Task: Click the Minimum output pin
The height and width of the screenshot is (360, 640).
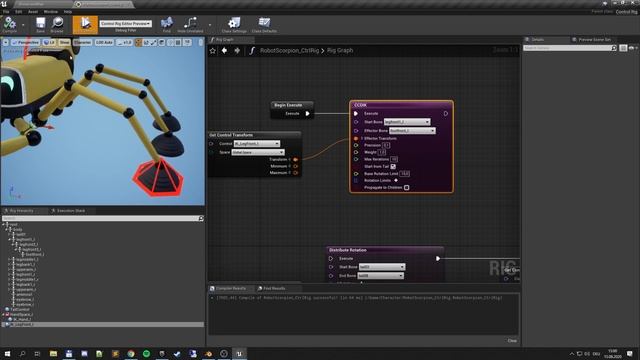Action: pos(296,166)
